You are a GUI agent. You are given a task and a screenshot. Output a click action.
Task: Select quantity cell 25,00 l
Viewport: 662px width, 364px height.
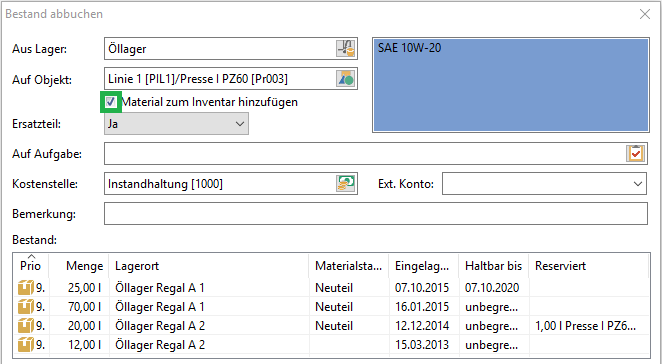tap(84, 288)
